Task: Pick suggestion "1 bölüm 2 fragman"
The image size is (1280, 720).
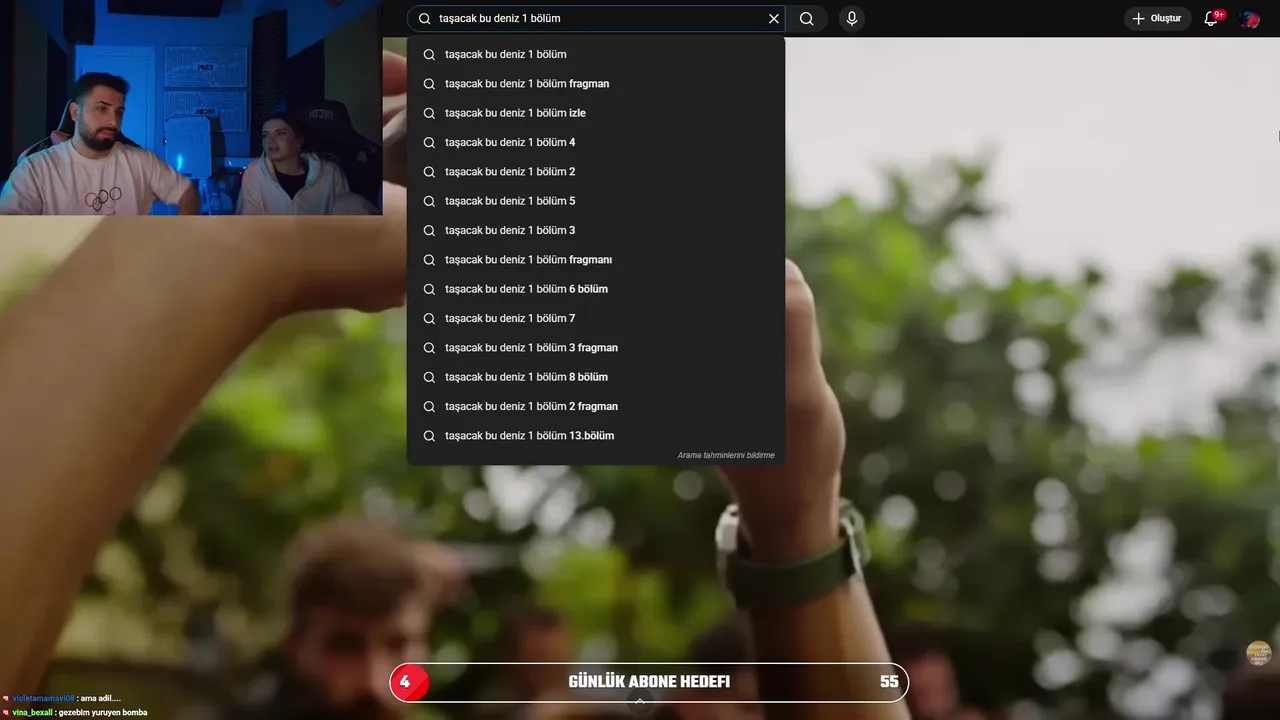Action: coord(596,406)
